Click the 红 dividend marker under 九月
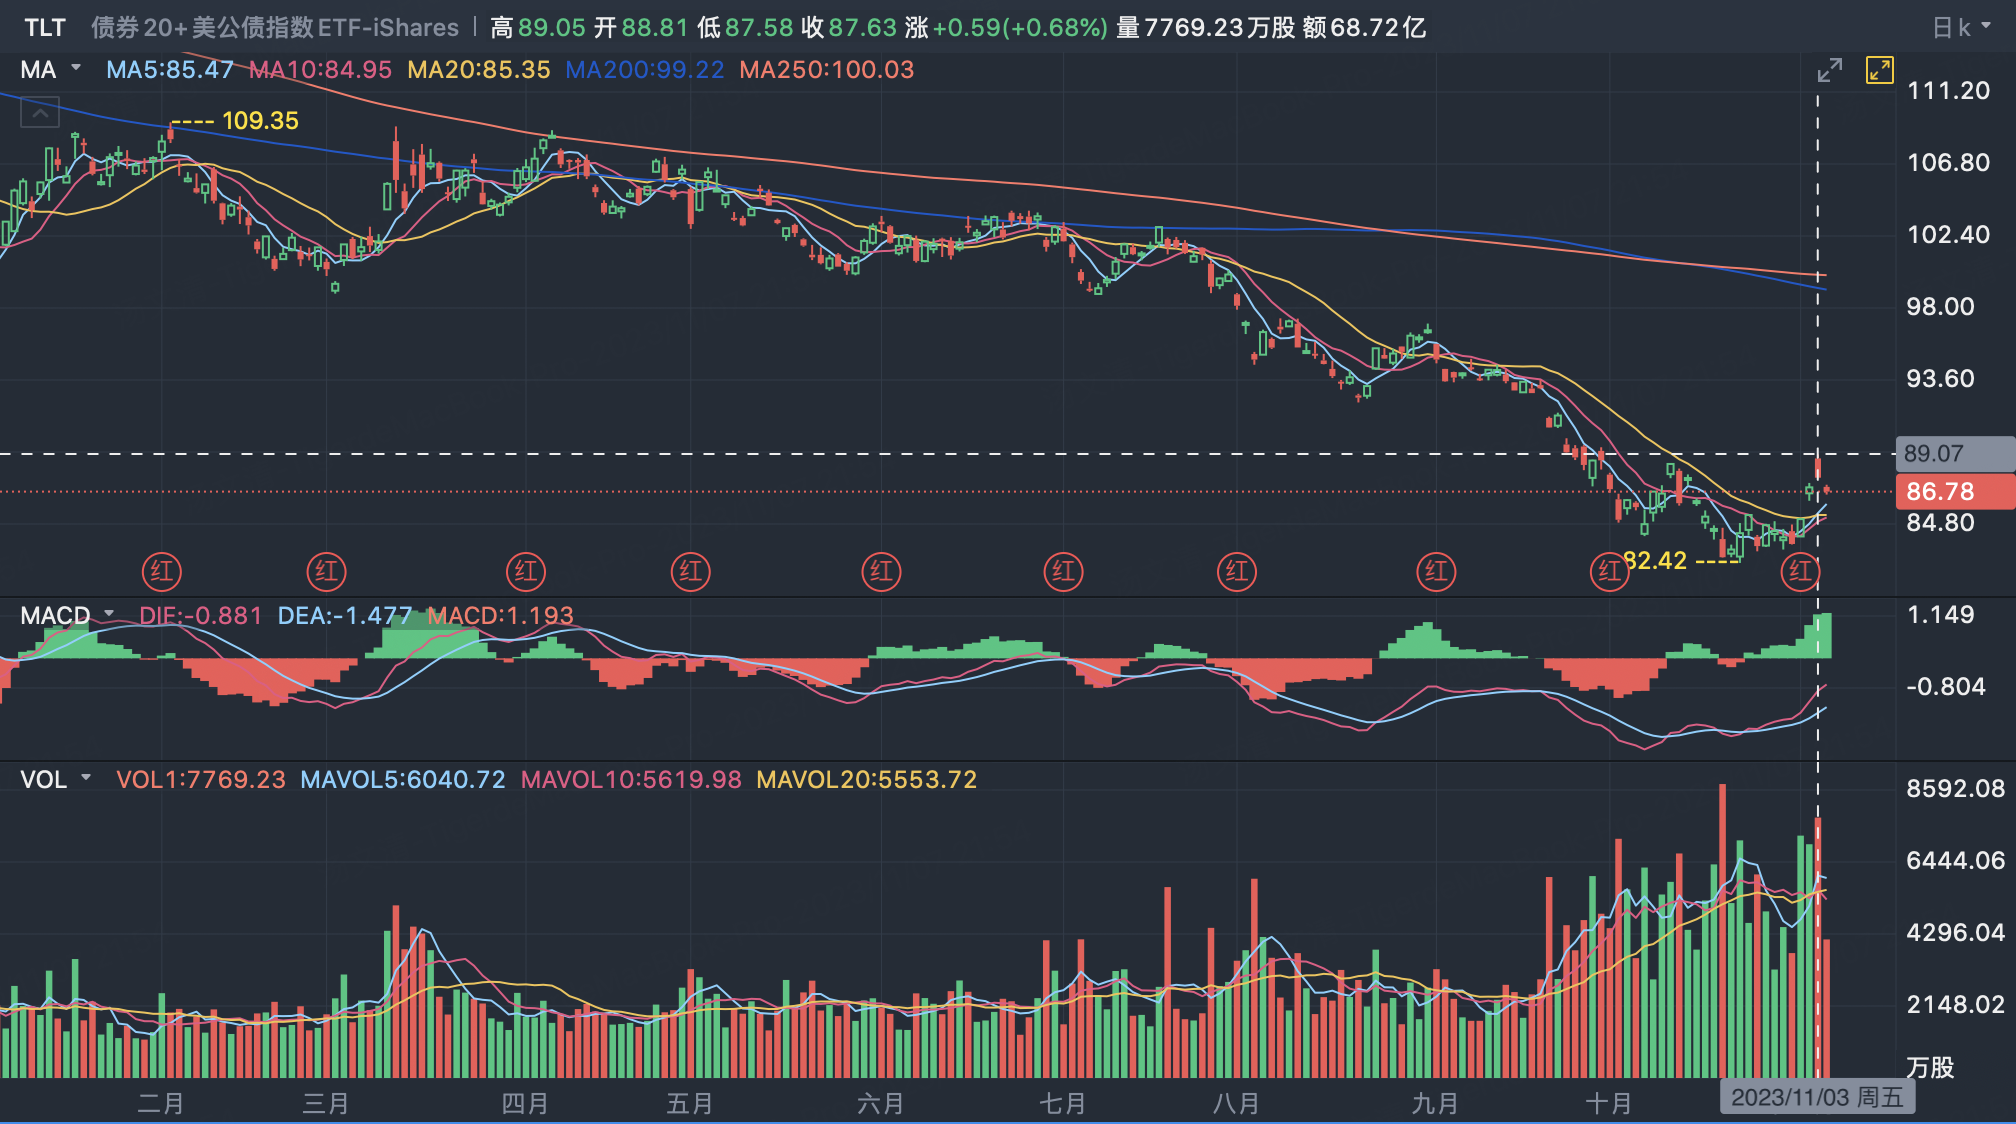The height and width of the screenshot is (1124, 2016). click(1436, 572)
